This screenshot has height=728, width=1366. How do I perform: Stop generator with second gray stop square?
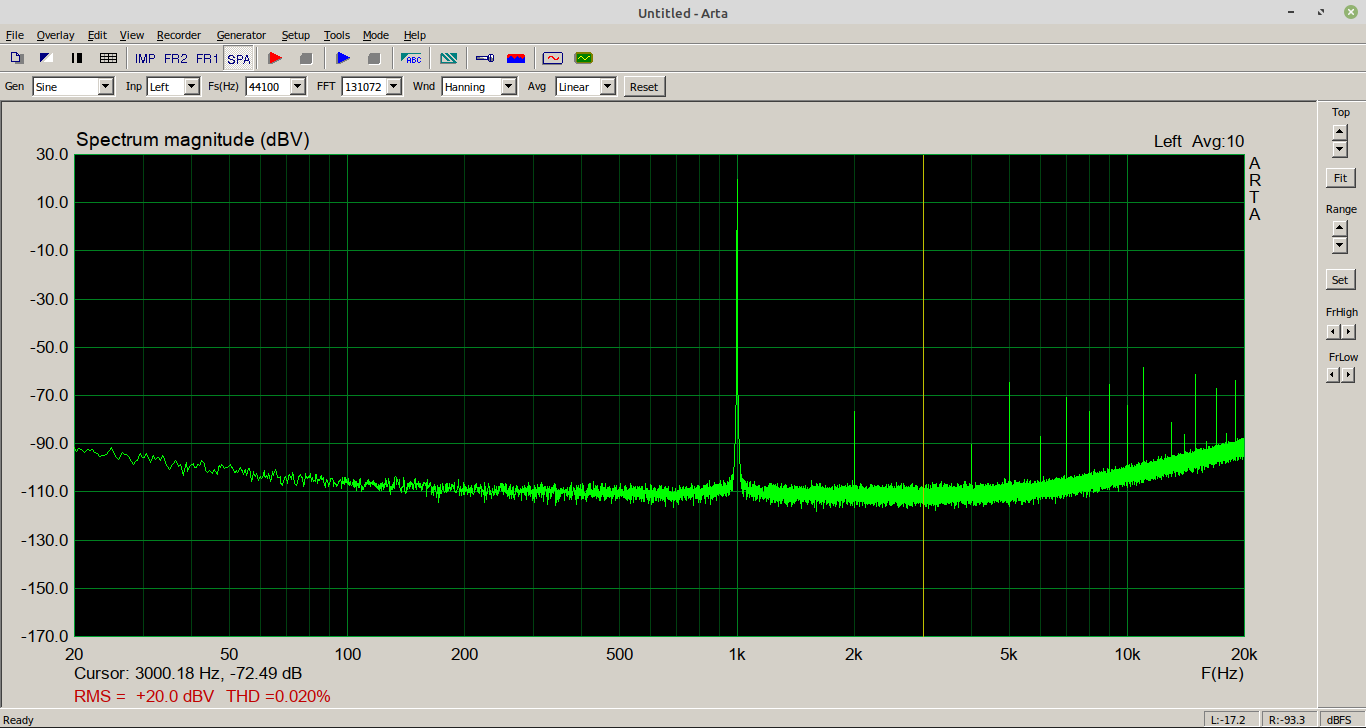pyautogui.click(x=374, y=58)
